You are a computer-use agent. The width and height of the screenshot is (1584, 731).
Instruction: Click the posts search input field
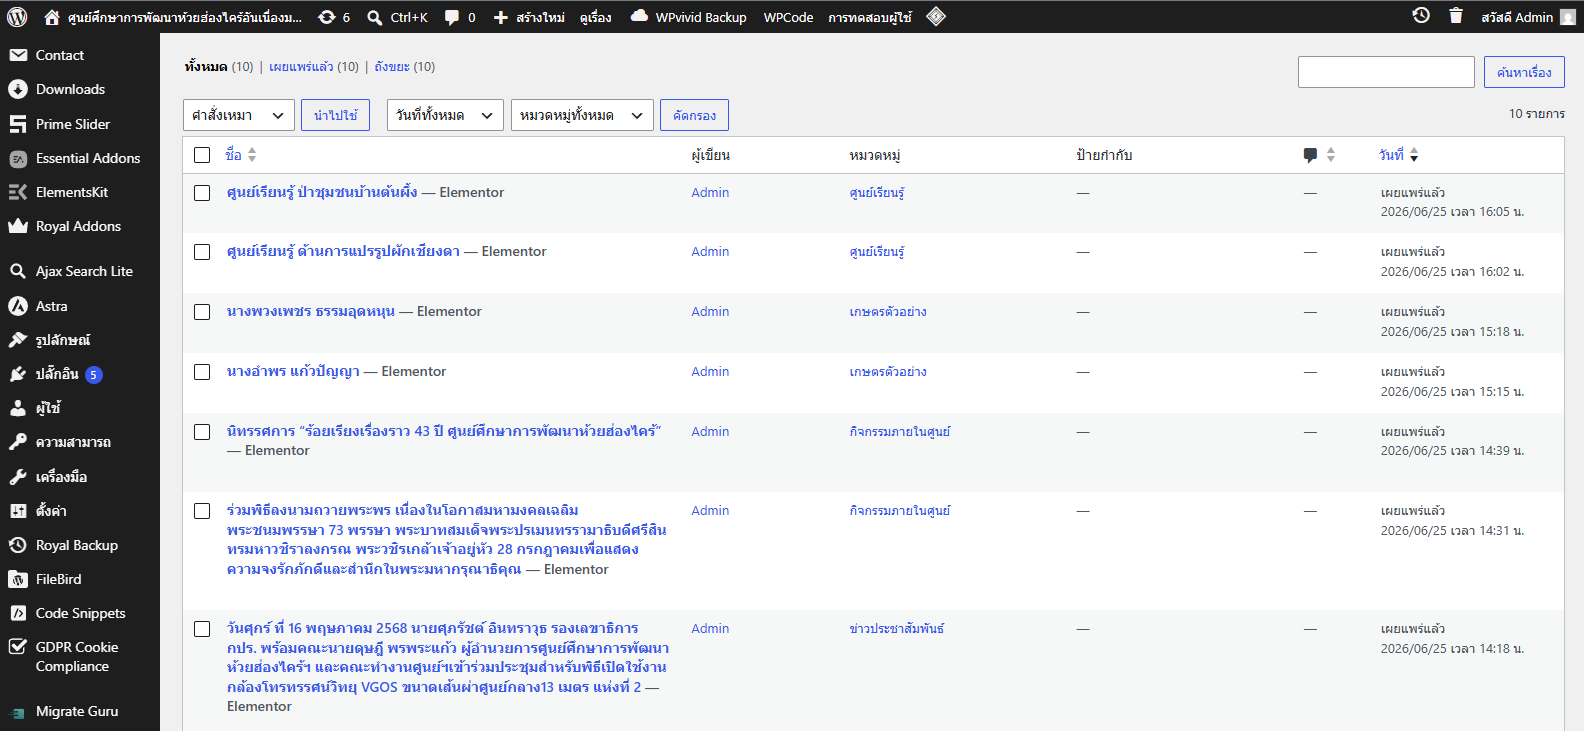tap(1386, 72)
